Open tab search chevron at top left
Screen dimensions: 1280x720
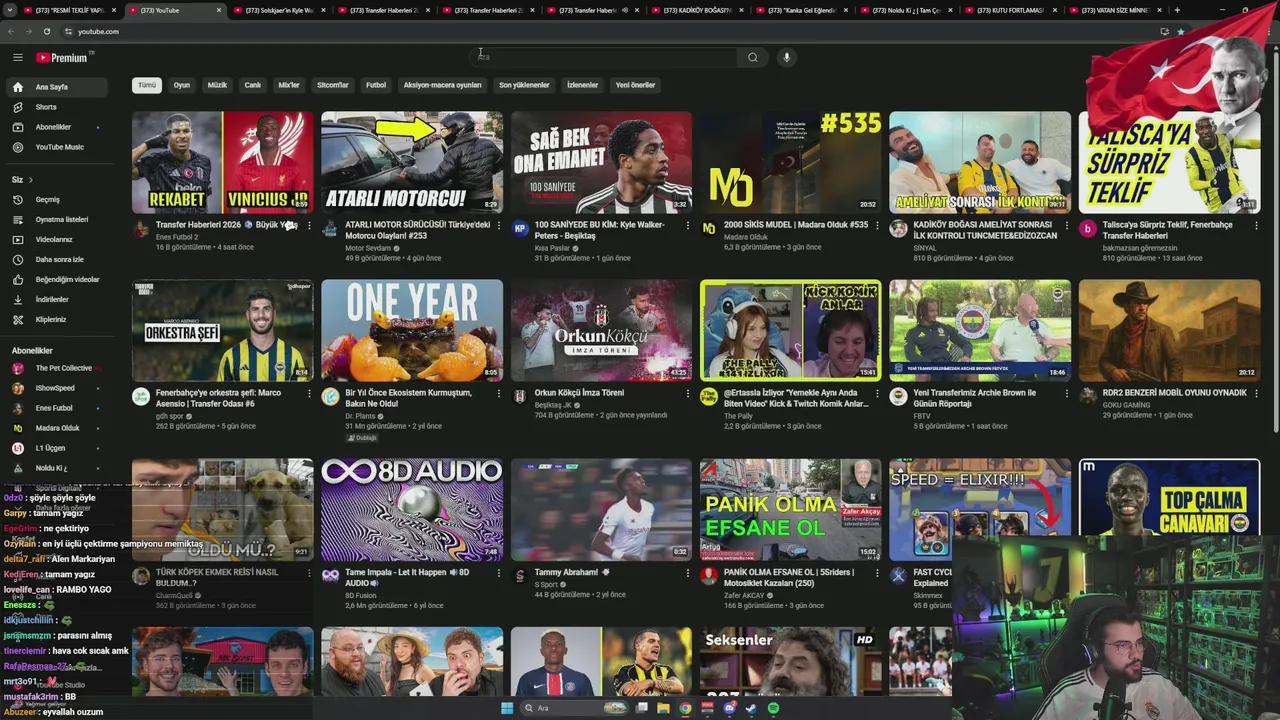[x=9, y=10]
